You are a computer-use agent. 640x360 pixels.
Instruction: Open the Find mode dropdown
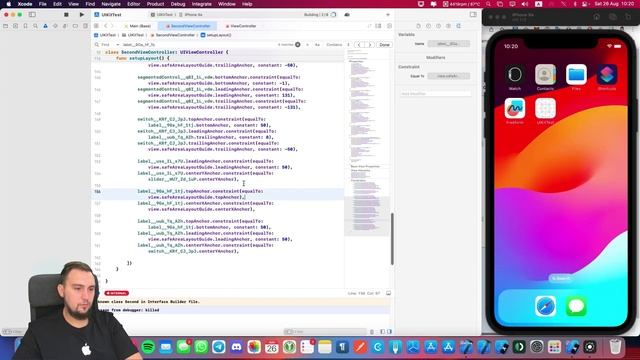pos(107,44)
